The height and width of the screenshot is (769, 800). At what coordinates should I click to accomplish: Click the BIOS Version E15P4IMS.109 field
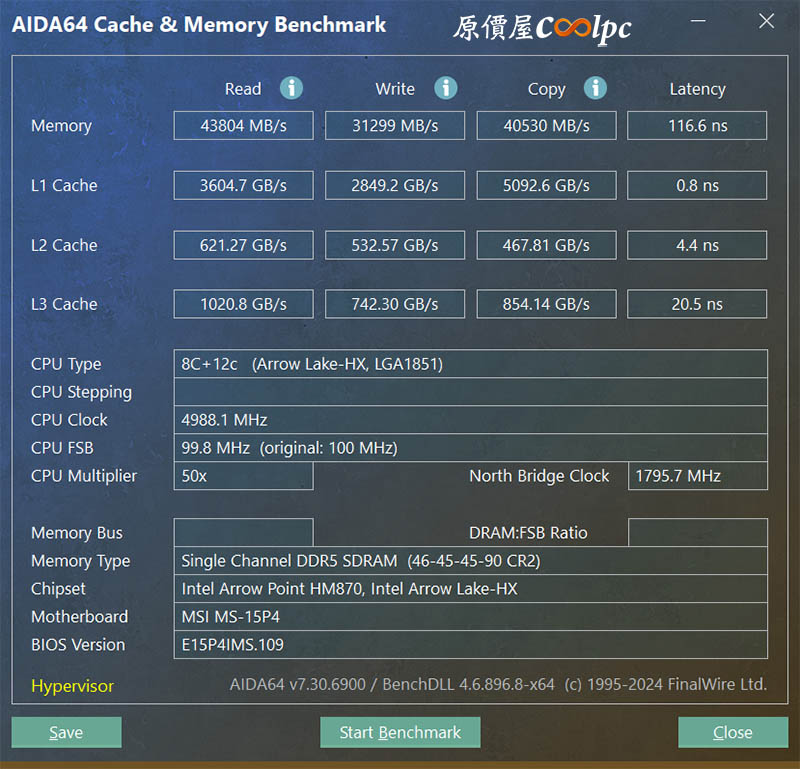470,645
